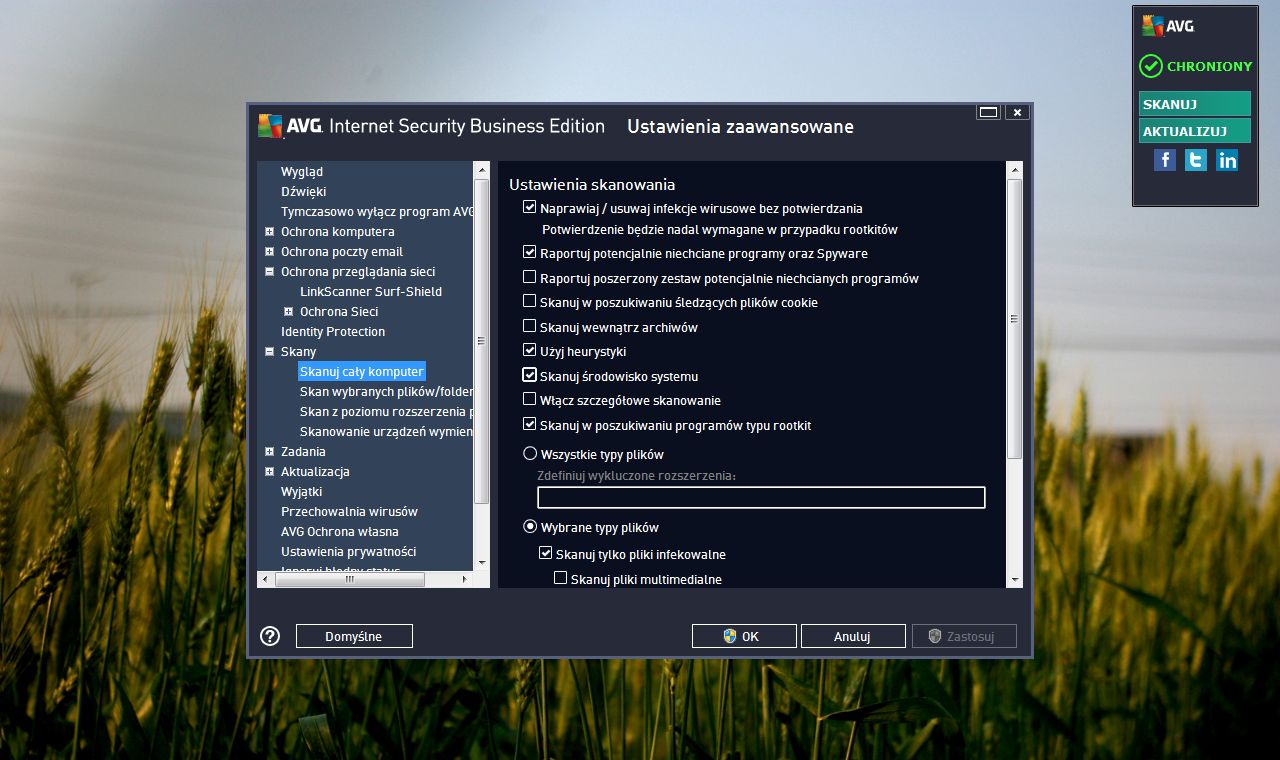This screenshot has height=760, width=1280.
Task: Click the Anuluj button
Action: click(x=853, y=636)
